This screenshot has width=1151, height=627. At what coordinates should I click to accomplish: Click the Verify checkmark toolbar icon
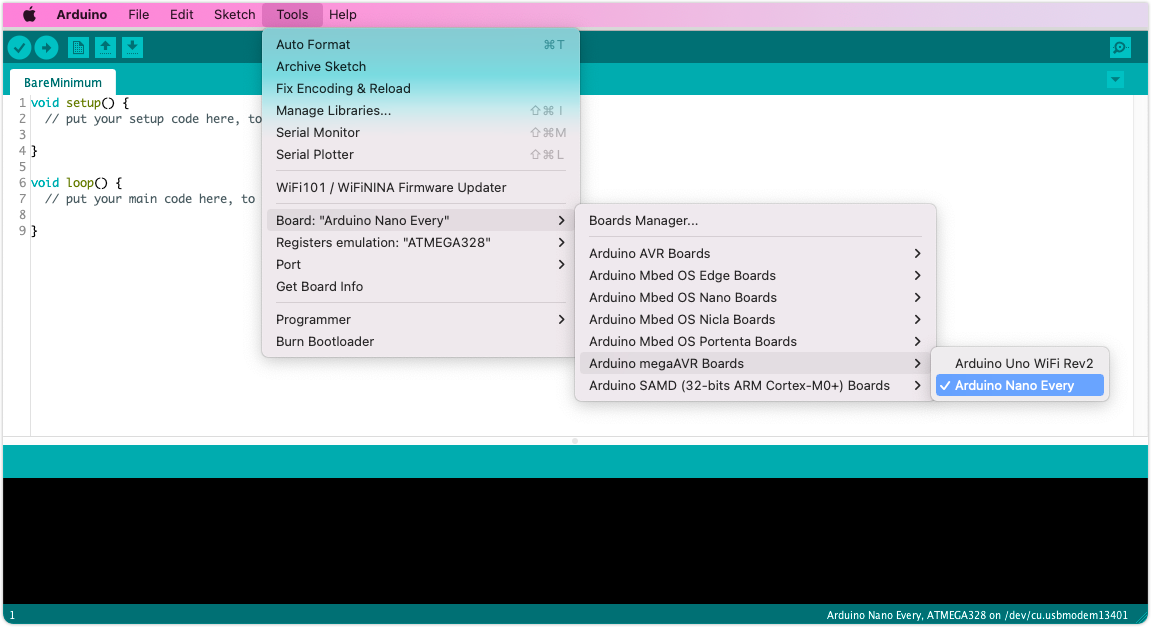[19, 47]
